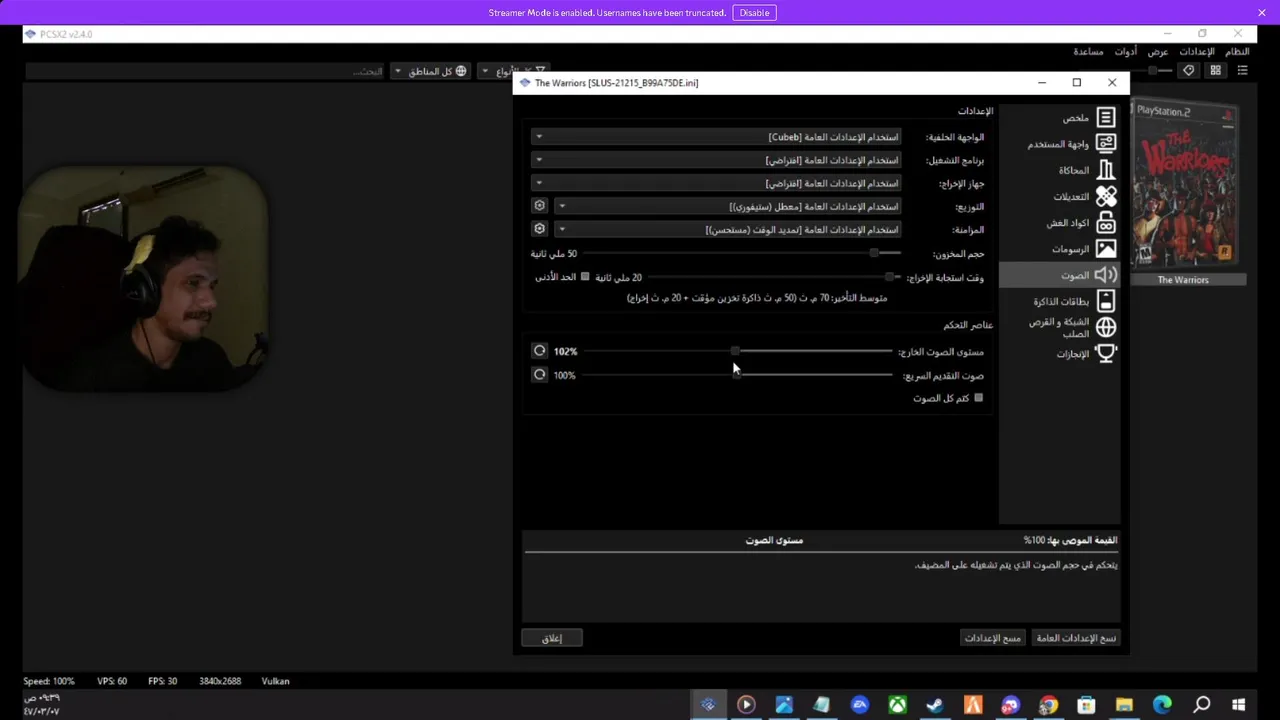Click Copy Global Settings (نسخ الإعدادات العامة)
The image size is (1280, 720).
click(1076, 638)
